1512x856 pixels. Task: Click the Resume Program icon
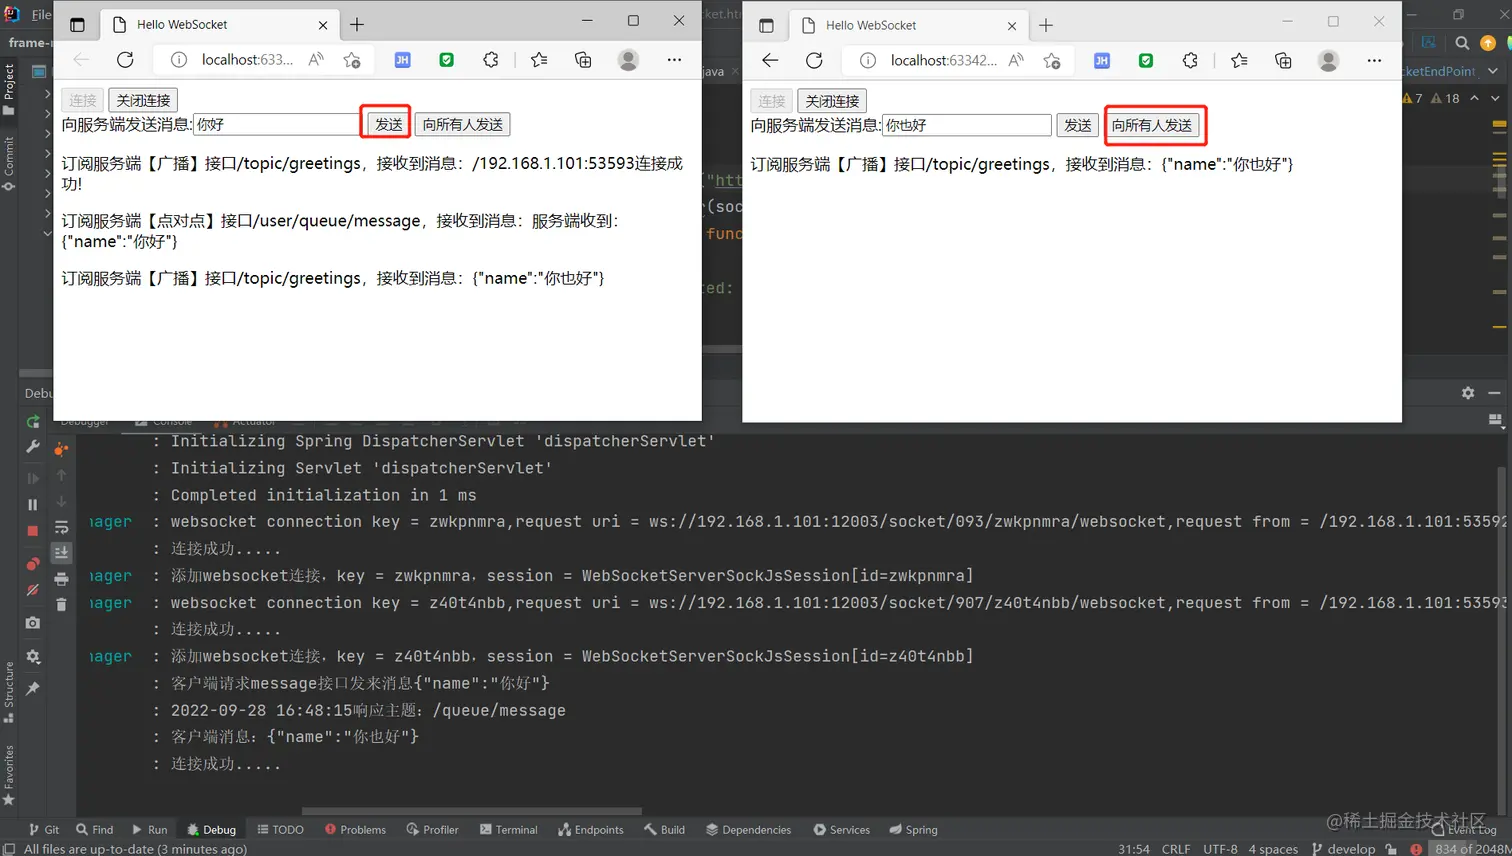[x=33, y=478]
